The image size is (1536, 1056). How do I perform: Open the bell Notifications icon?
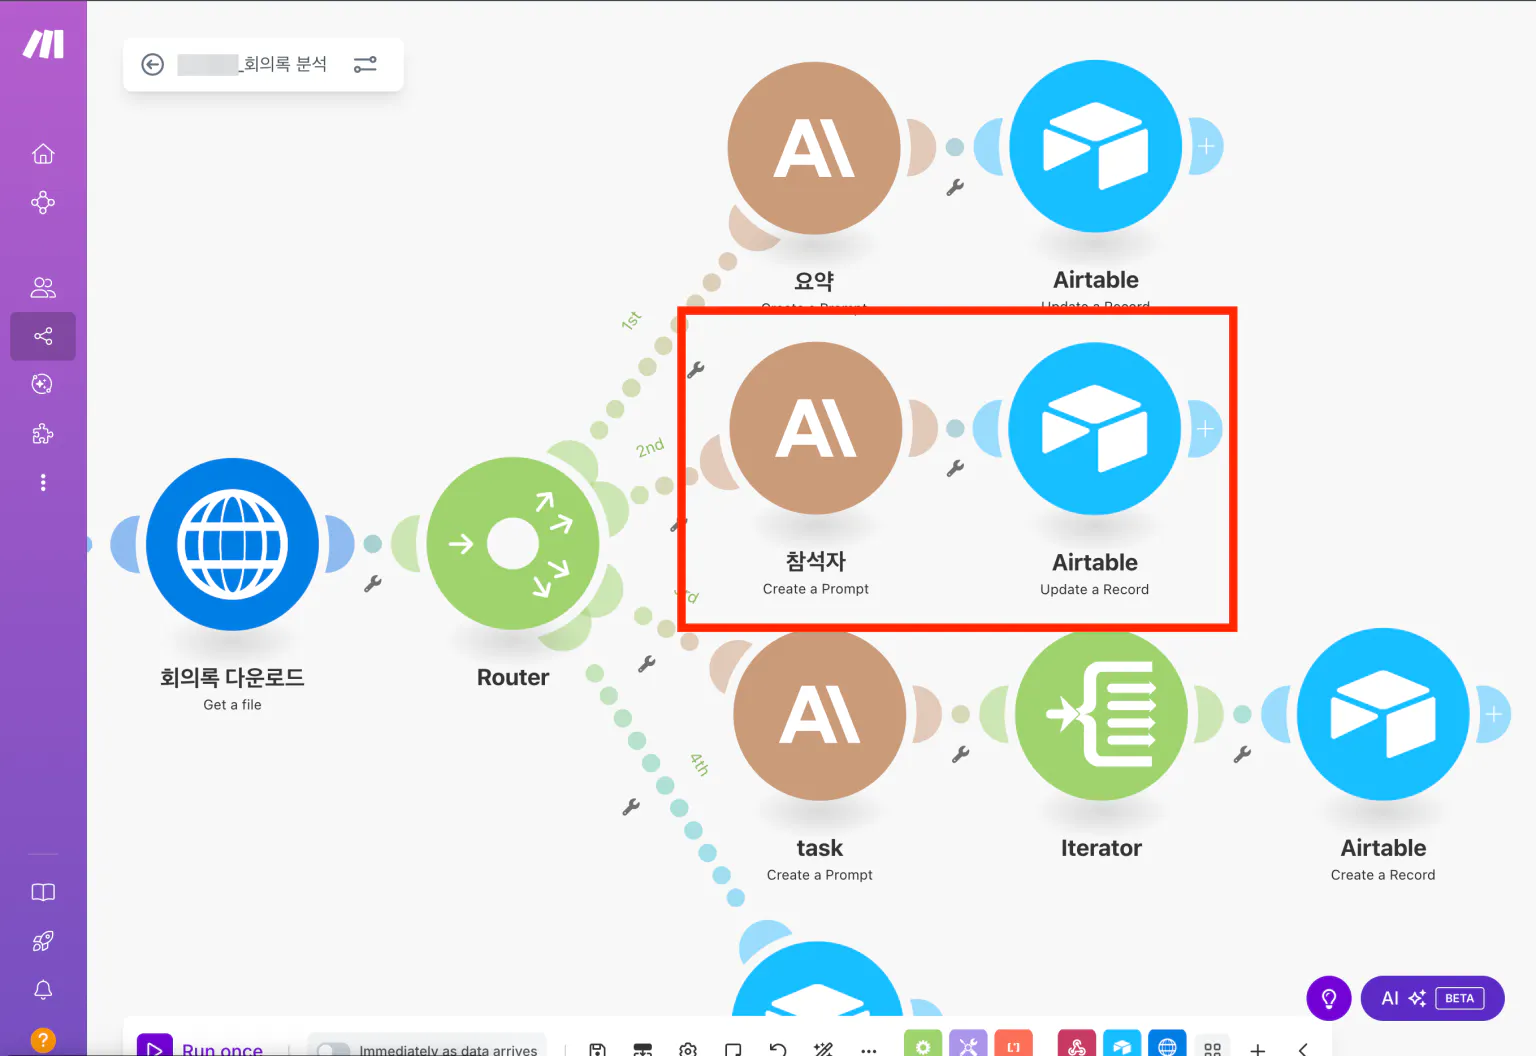[43, 990]
